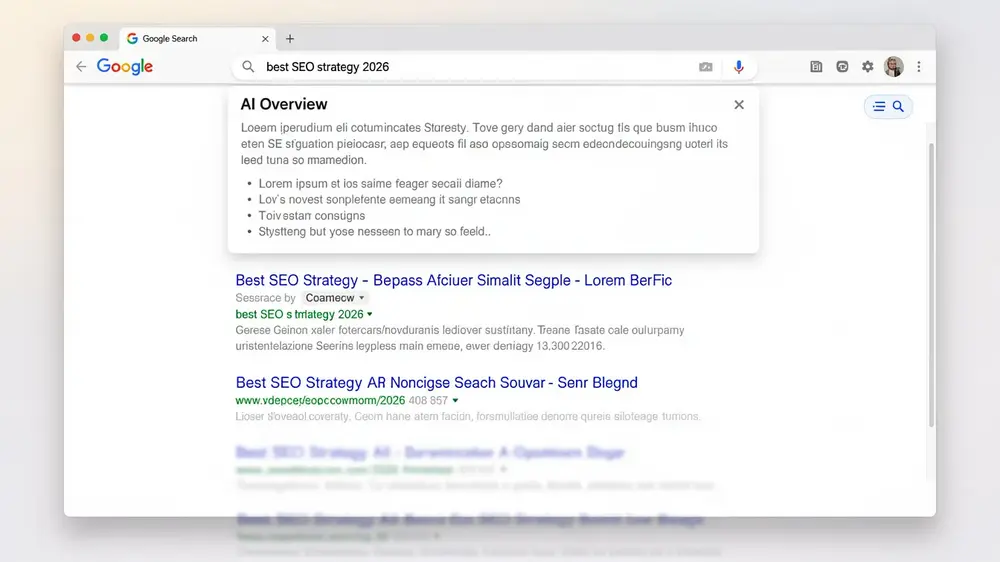Viewport: 1000px width, 562px height.
Task: Click the back arrow beside Google logo
Action: click(81, 66)
